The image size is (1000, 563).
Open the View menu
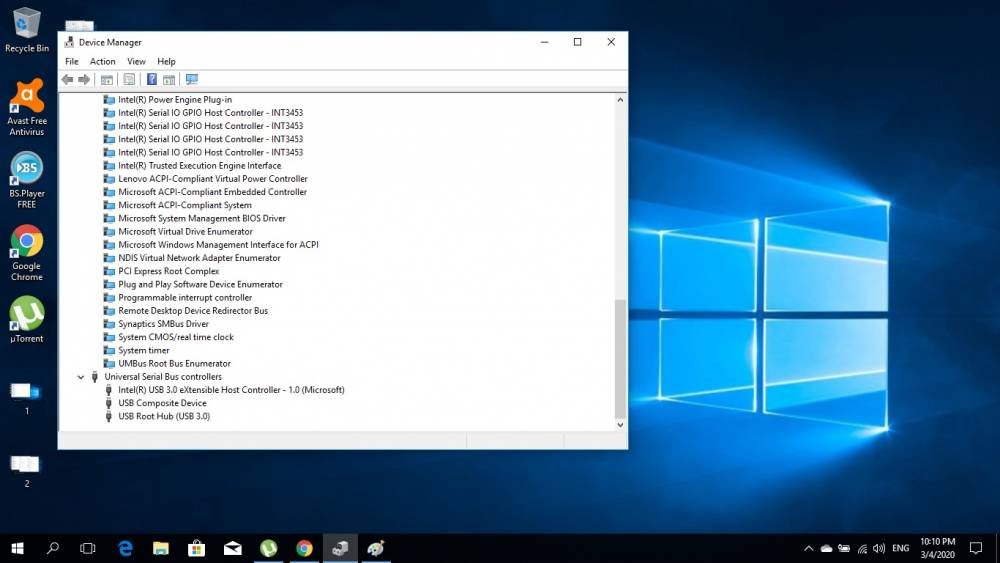[x=136, y=62]
